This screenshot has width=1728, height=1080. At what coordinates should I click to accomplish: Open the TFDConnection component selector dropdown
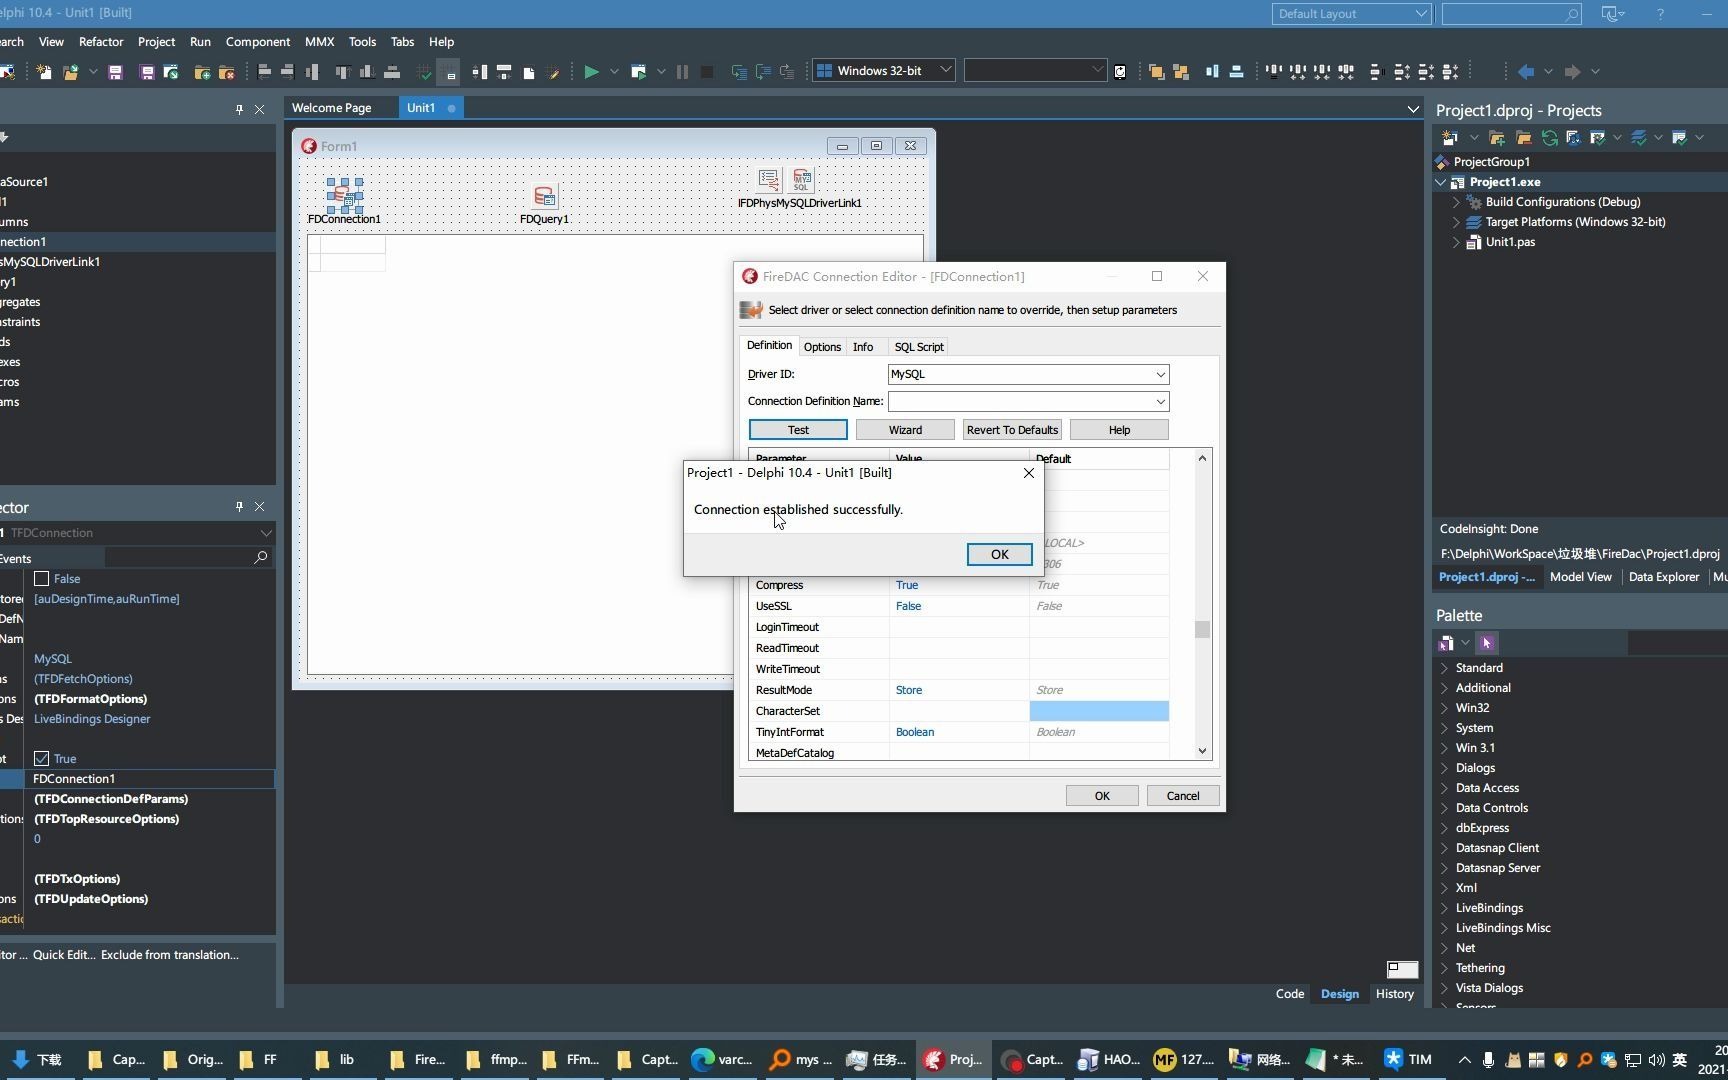[x=265, y=533]
